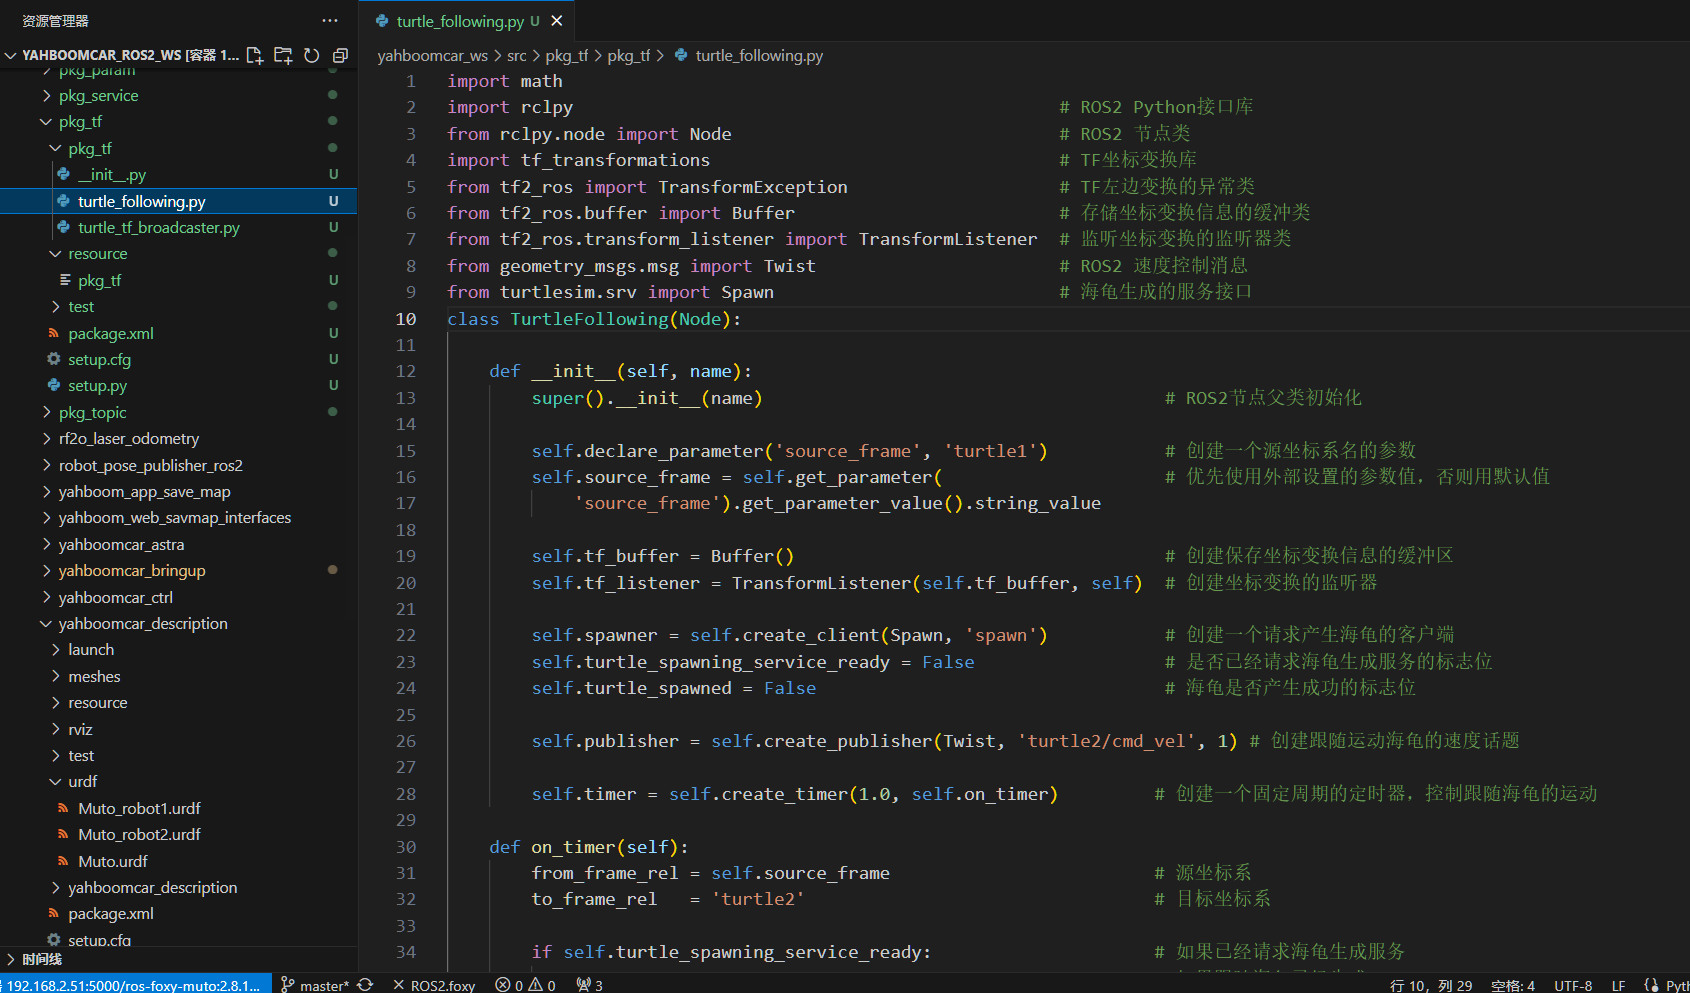Viewport: 1690px width, 993px height.
Task: Click the New Folder icon in explorer header
Action: [x=283, y=55]
